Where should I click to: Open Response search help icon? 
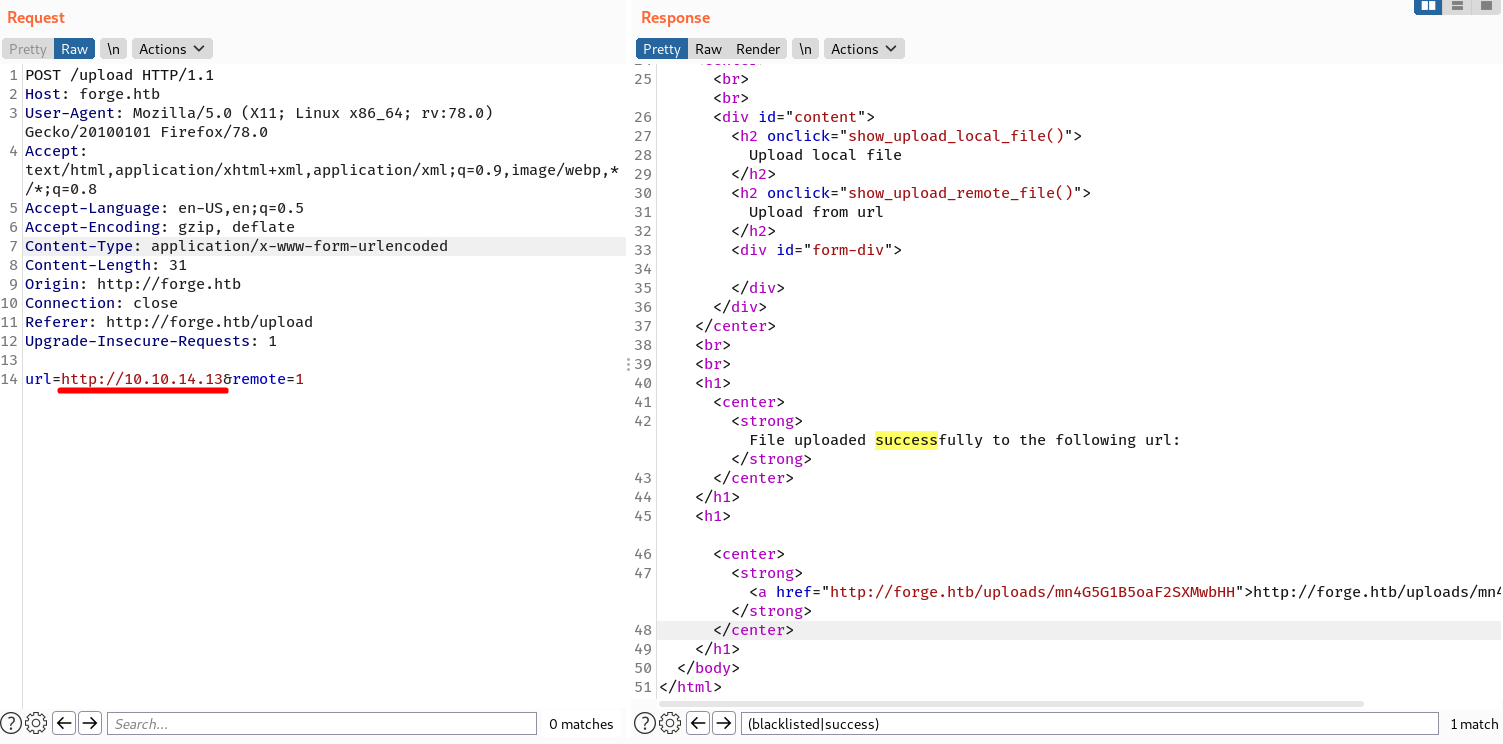645,723
